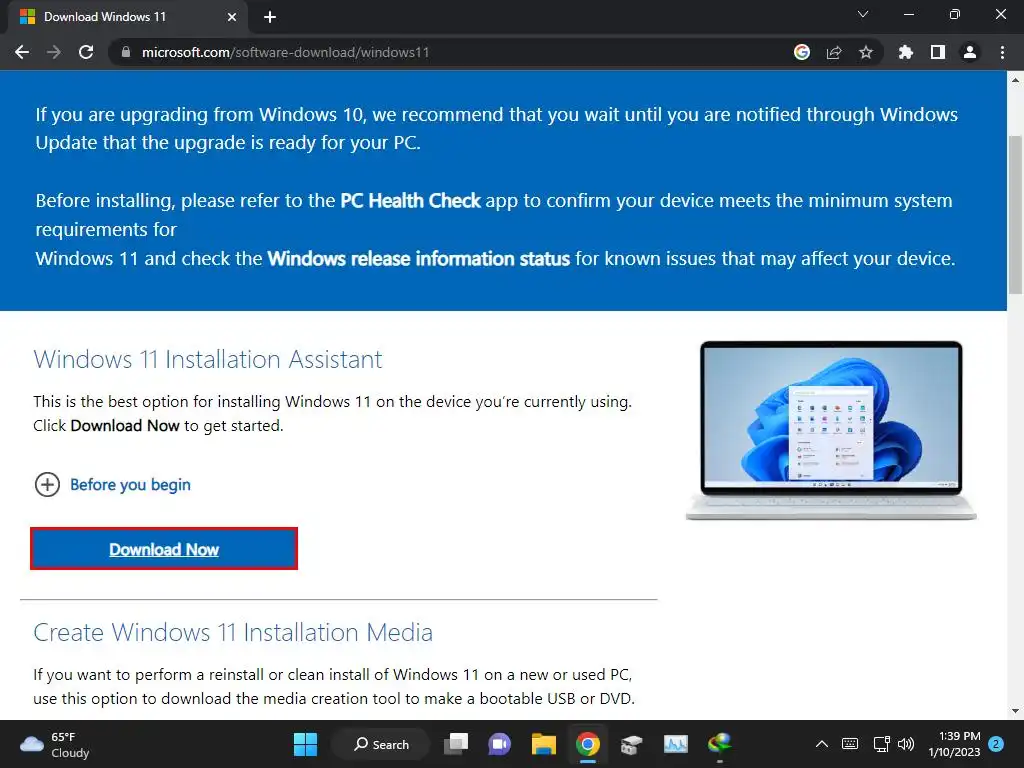This screenshot has height=768, width=1024.
Task: Select the Download Windows 11 tab
Action: pos(127,17)
